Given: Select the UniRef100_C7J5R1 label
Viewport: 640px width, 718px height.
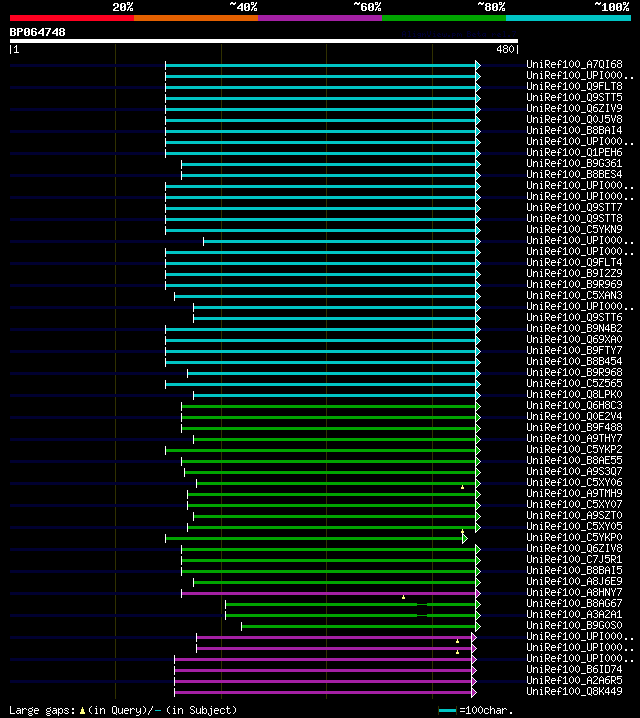Looking at the screenshot, I should coord(574,559).
